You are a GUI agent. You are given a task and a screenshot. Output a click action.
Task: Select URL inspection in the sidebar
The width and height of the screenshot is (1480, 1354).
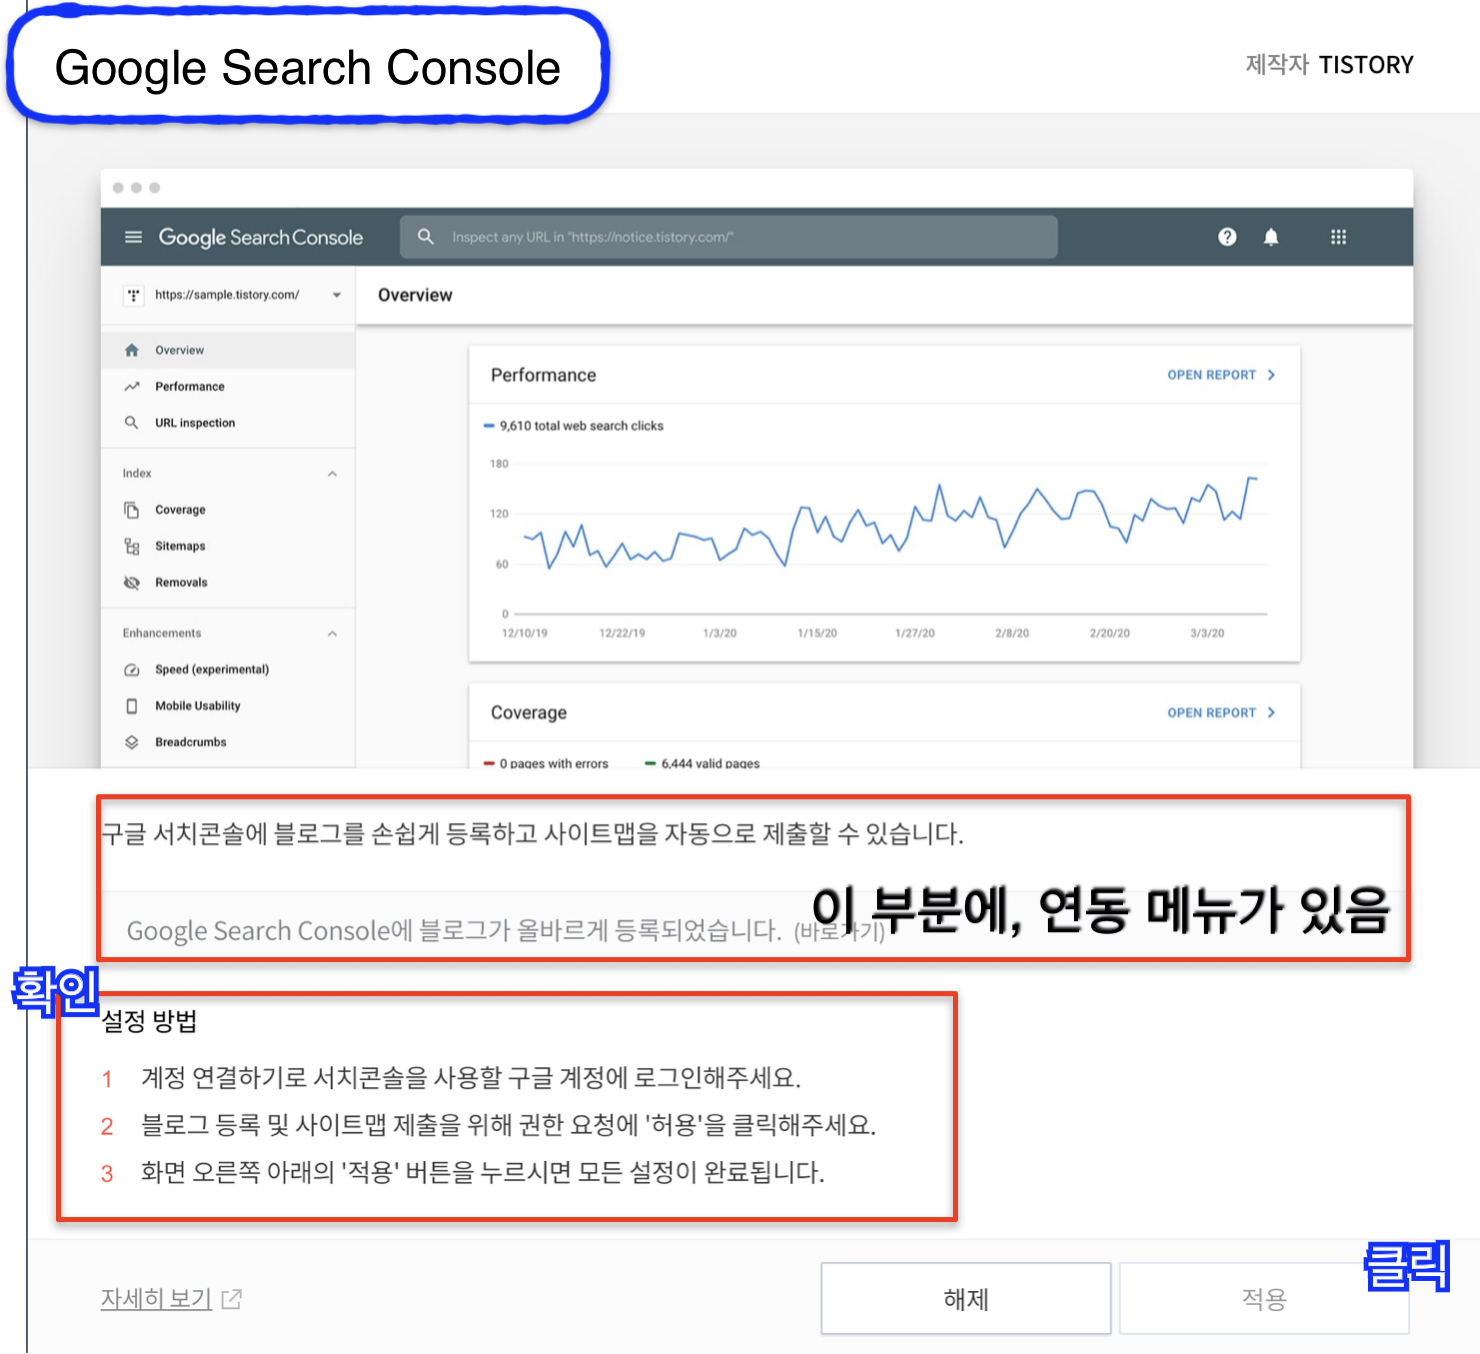coord(228,423)
